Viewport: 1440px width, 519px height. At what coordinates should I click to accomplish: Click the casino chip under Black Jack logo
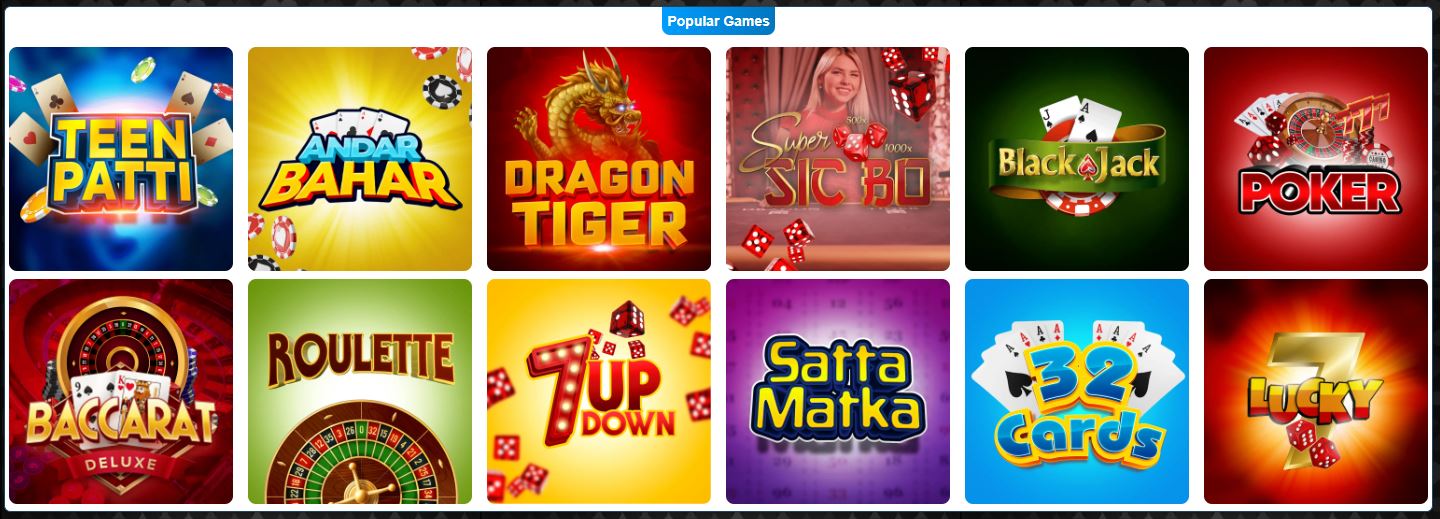coord(1079,200)
